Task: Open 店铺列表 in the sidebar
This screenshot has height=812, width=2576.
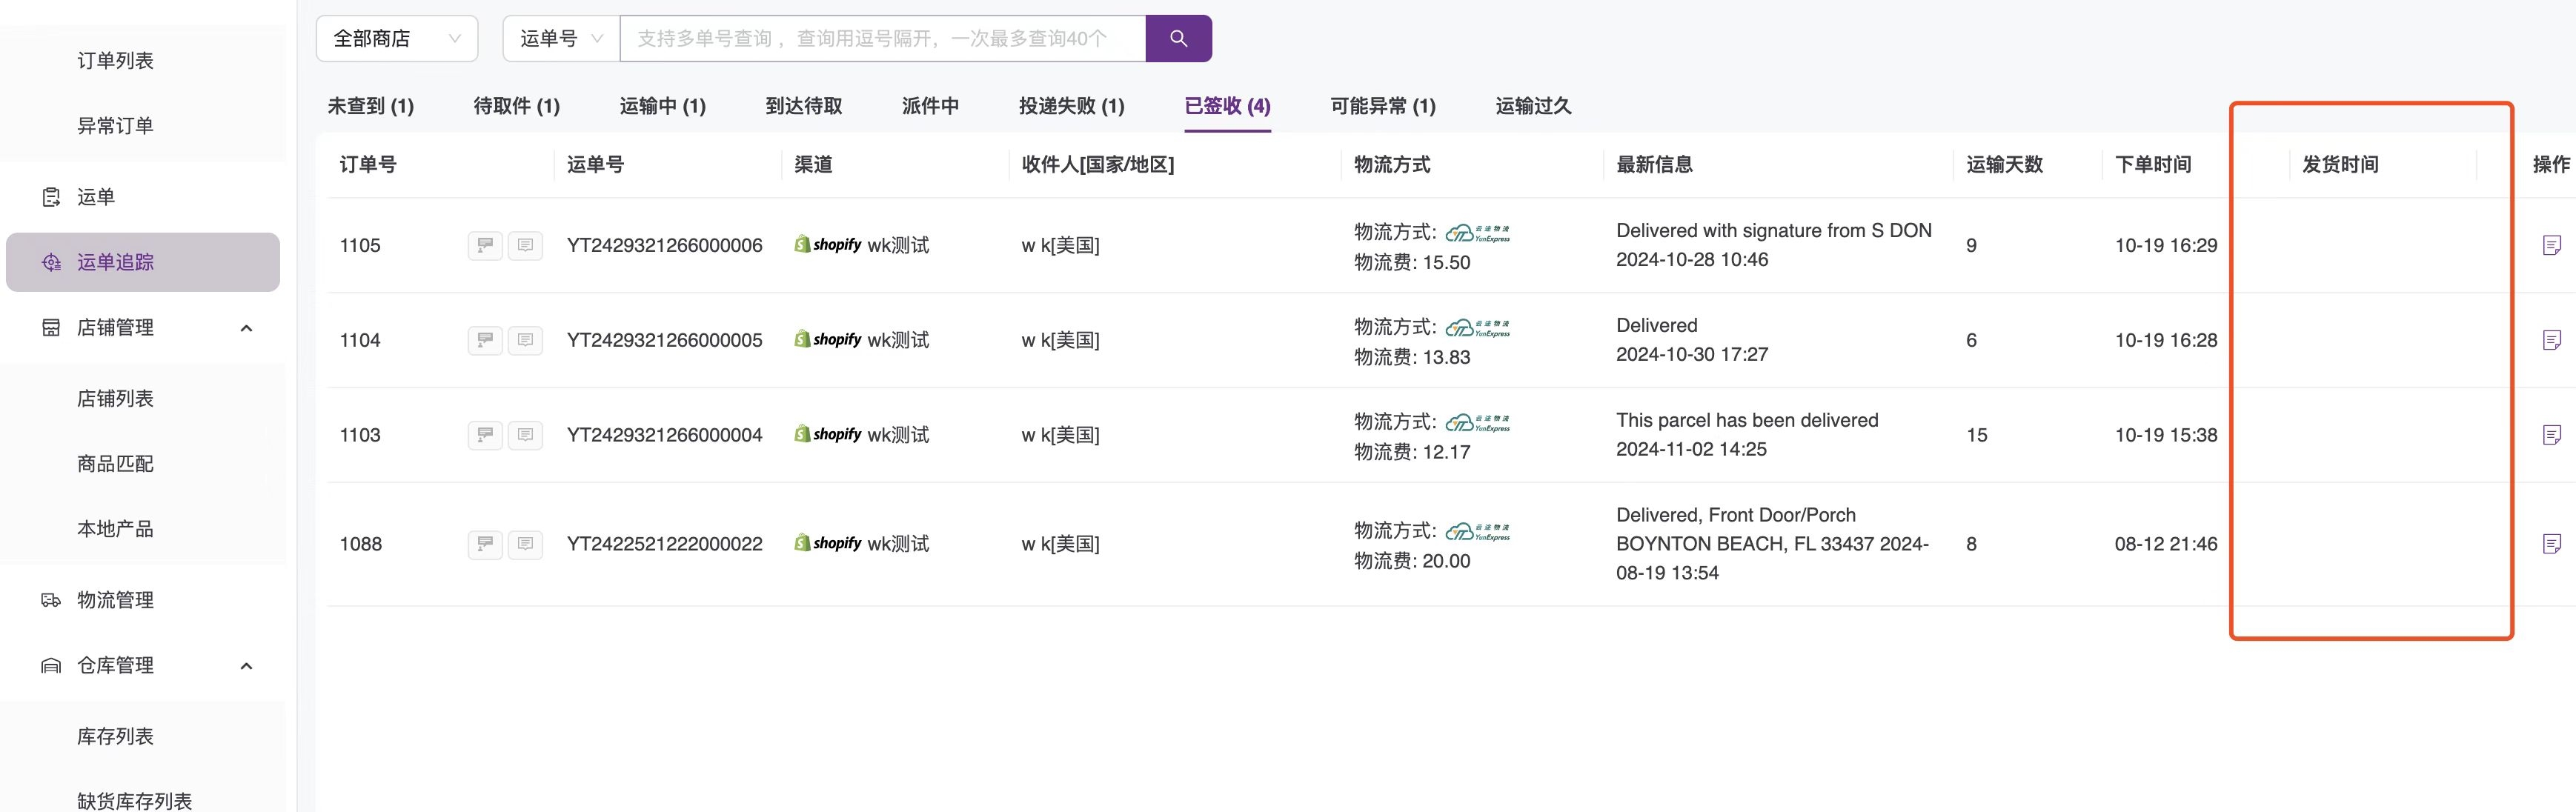Action: 115,399
